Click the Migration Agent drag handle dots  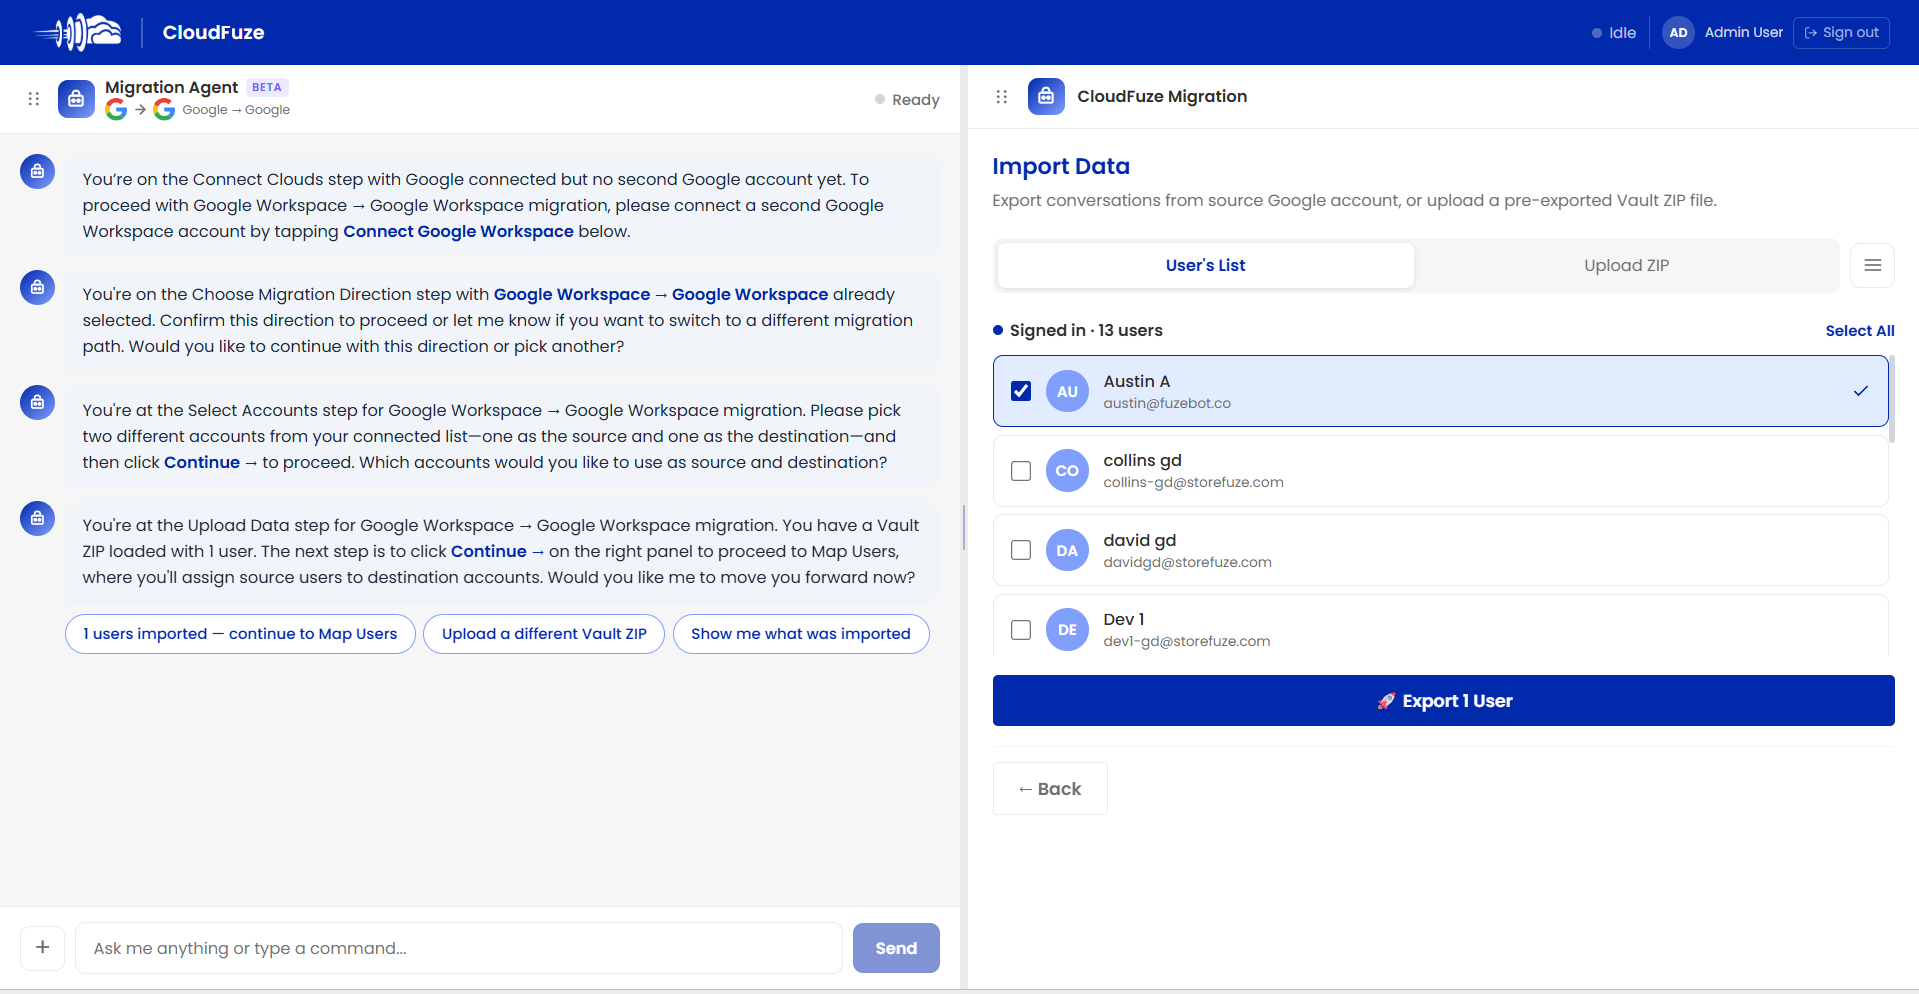click(x=34, y=99)
